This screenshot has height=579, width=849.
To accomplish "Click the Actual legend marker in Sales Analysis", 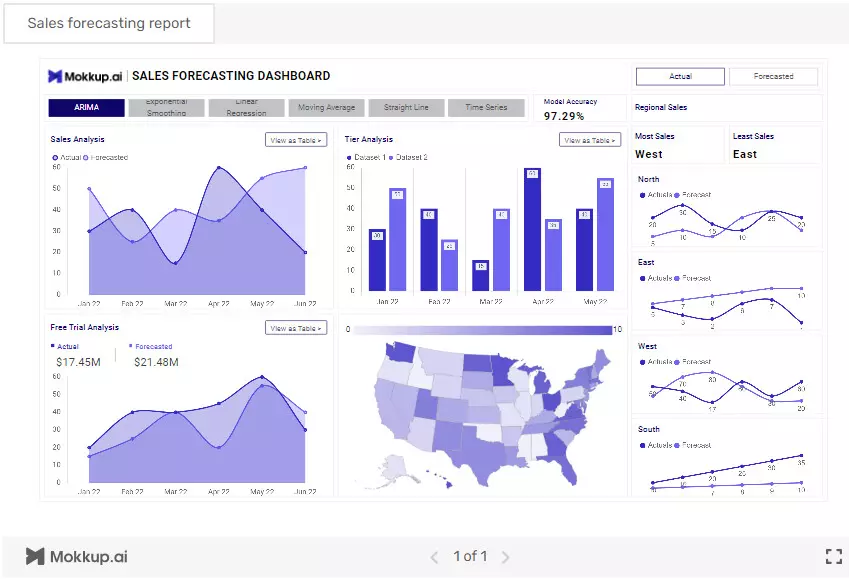I will 55,158.
